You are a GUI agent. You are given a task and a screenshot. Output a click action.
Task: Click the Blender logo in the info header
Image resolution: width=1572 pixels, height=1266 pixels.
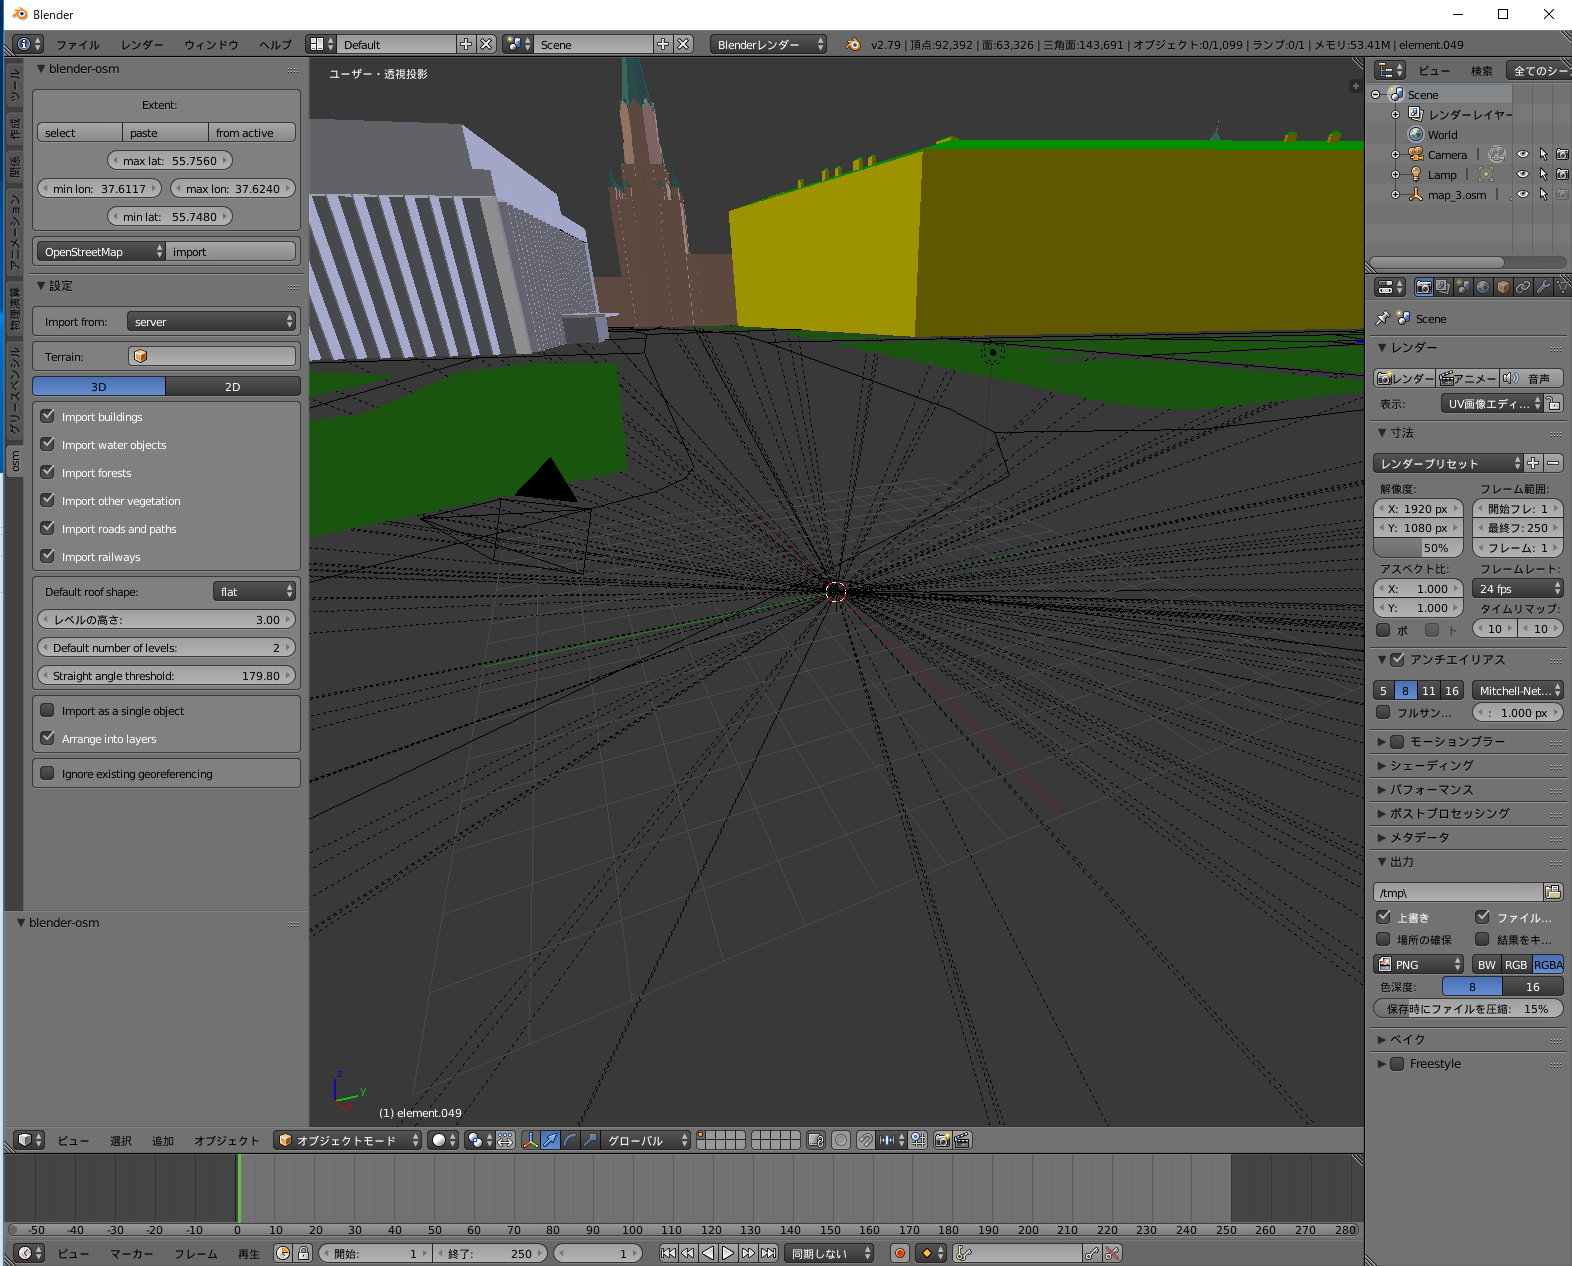point(853,44)
